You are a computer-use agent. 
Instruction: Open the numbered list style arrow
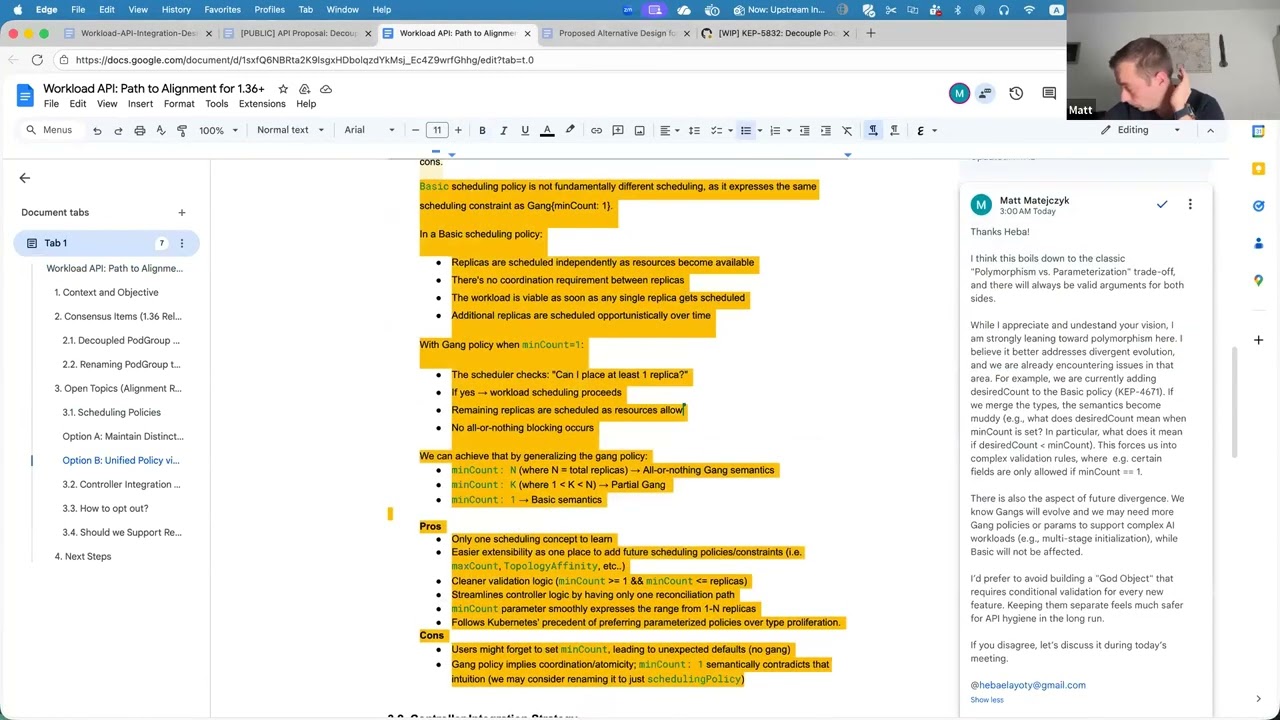point(789,130)
